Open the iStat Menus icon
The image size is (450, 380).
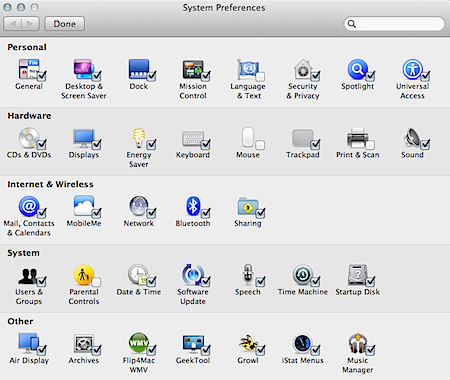[302, 343]
